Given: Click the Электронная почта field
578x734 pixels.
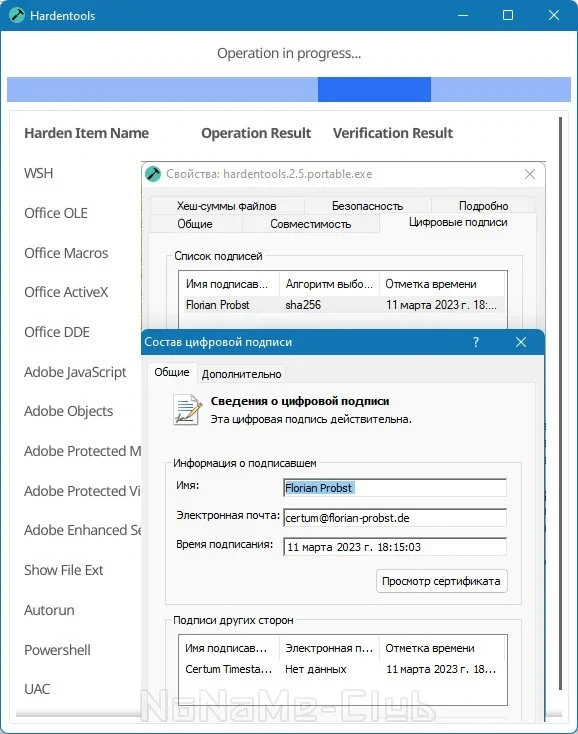Looking at the screenshot, I should coord(395,518).
